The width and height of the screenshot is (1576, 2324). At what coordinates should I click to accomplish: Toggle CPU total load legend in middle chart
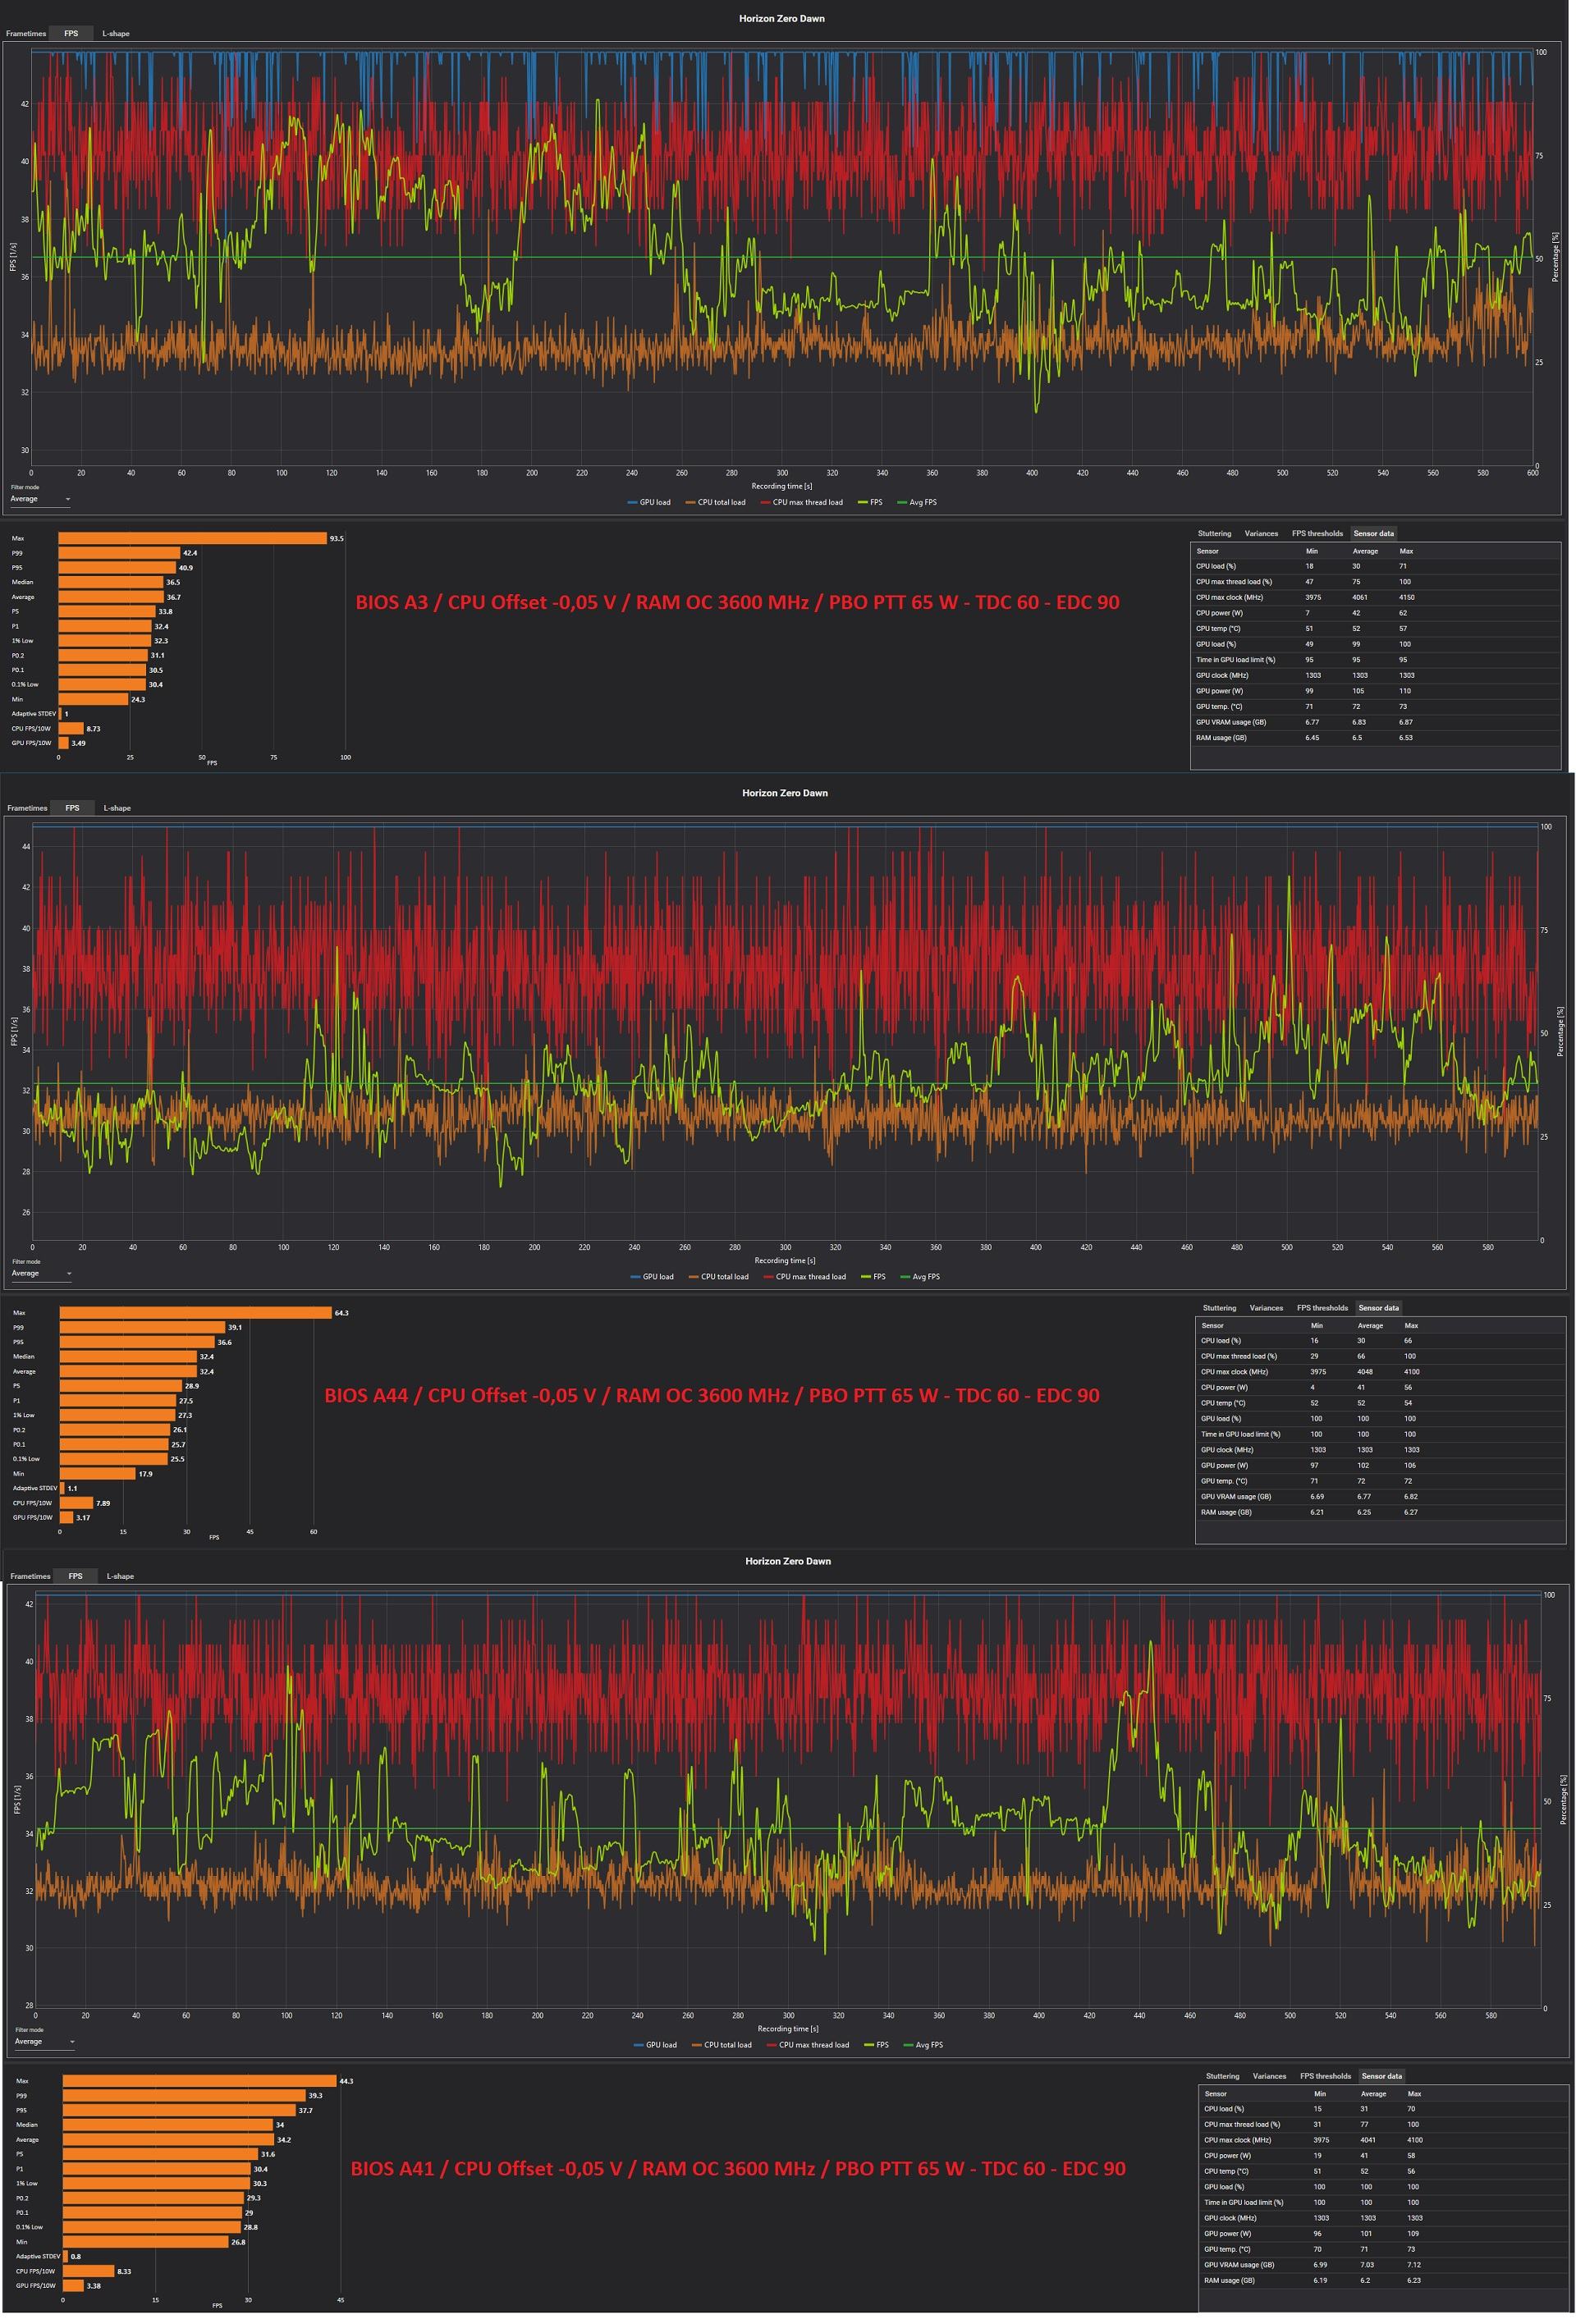[x=724, y=1276]
